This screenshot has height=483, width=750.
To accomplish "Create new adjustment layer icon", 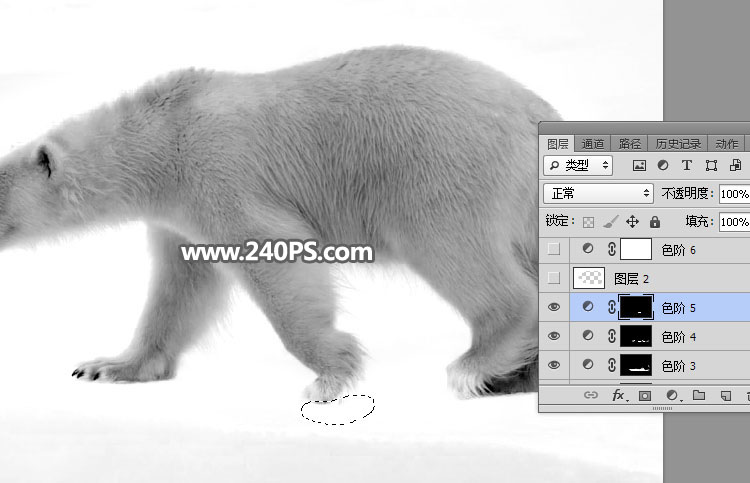I will pos(673,395).
